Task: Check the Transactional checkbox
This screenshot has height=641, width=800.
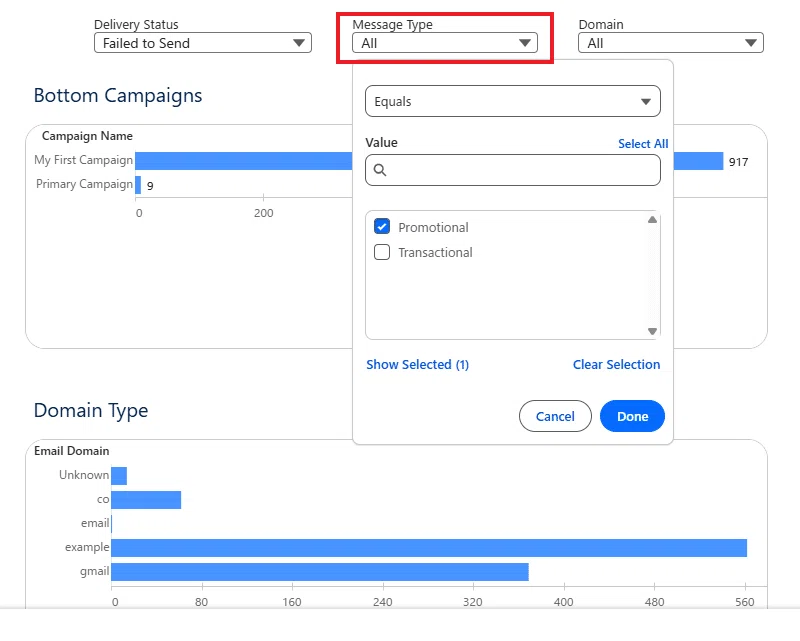Action: pyautogui.click(x=382, y=252)
